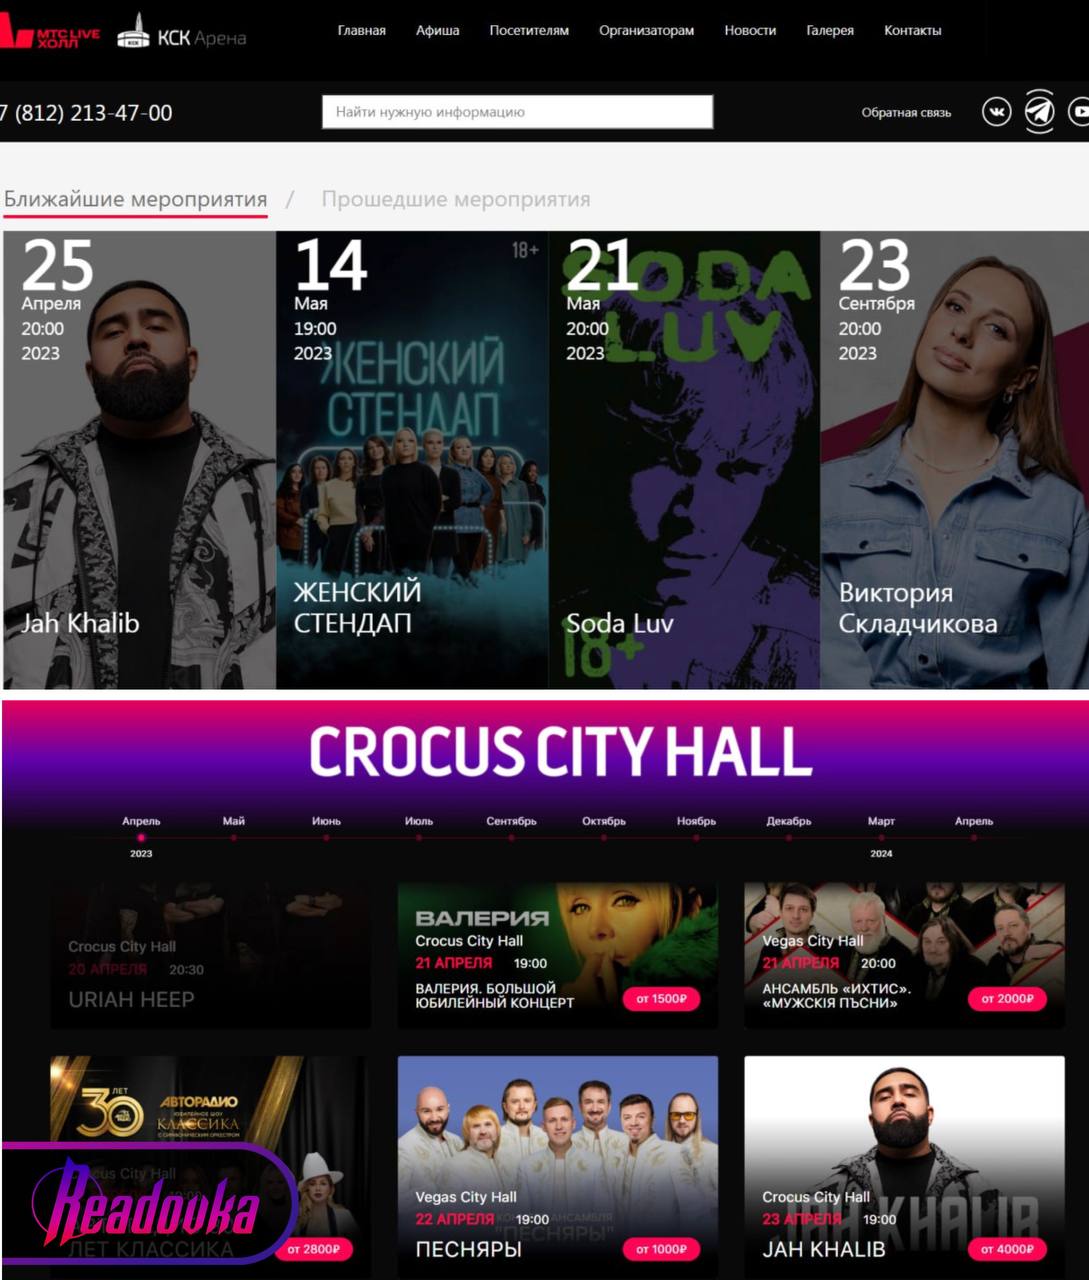
Task: Select the Ближайшие мероприятия tab
Action: pyautogui.click(x=135, y=199)
